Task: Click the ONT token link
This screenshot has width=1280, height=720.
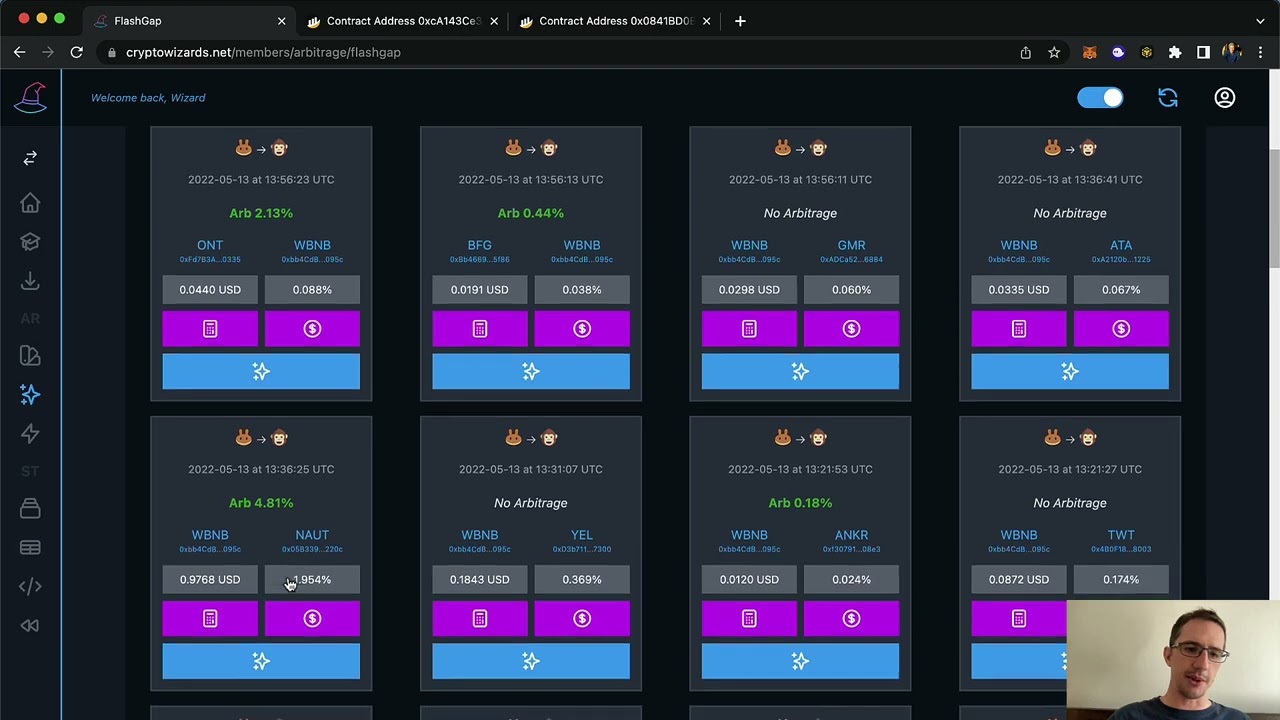Action: click(210, 245)
